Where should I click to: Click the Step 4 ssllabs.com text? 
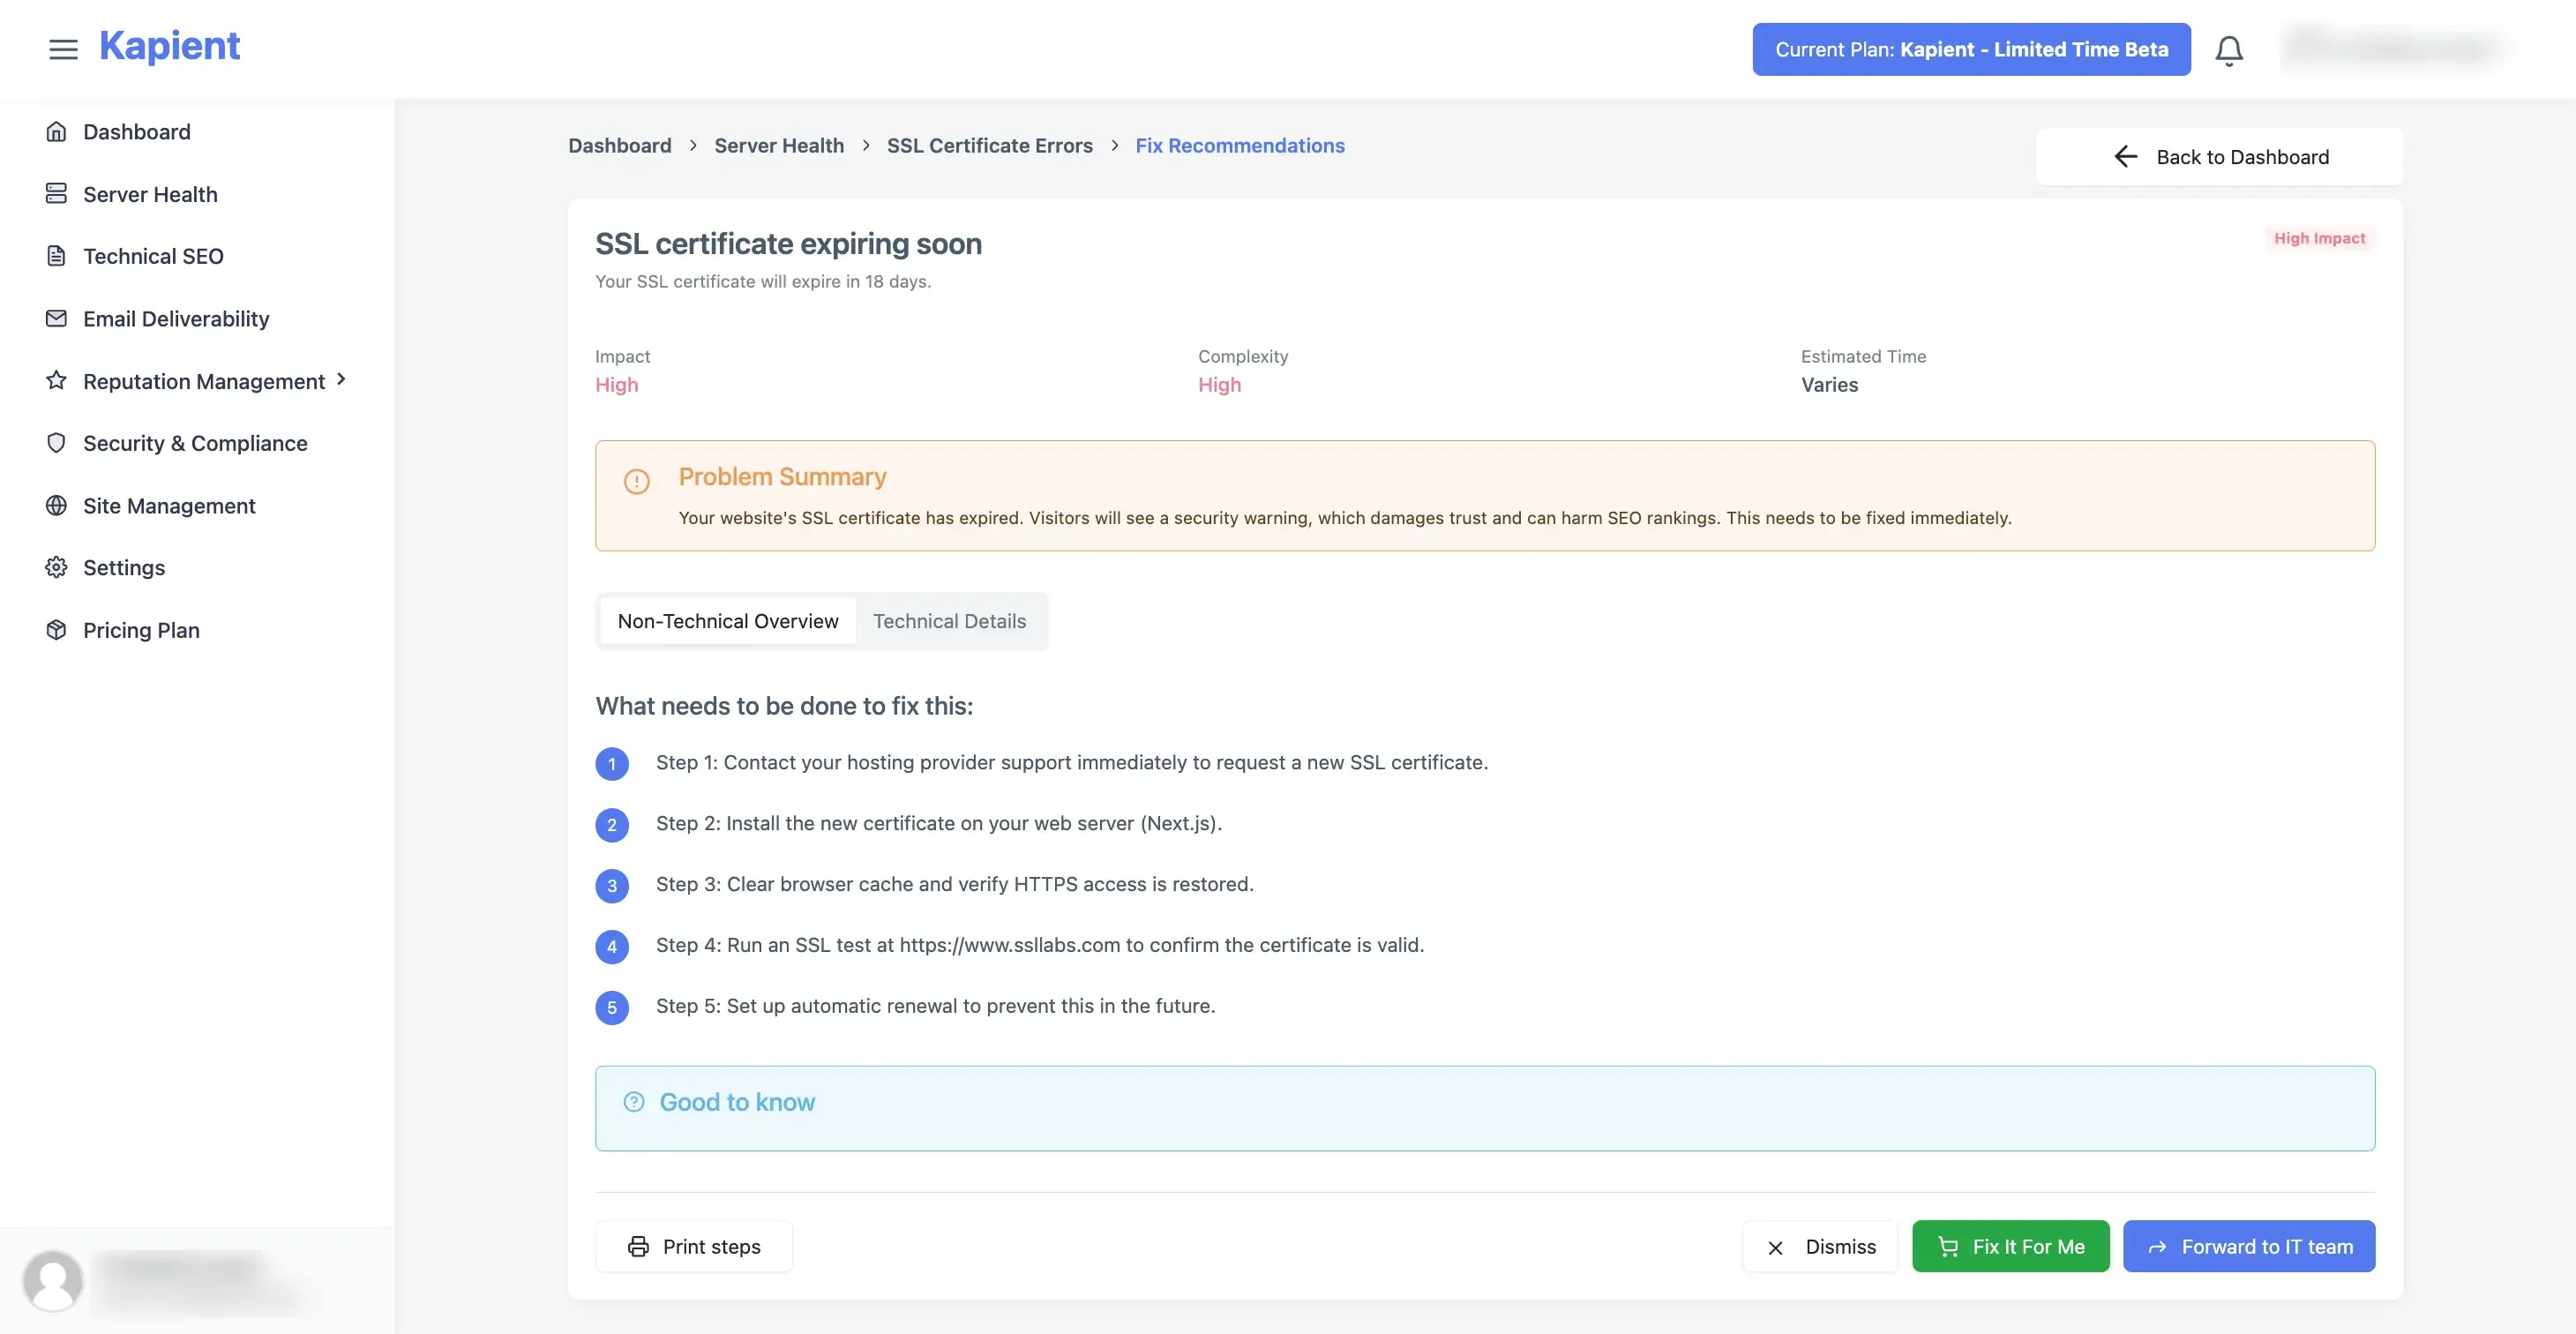(1039, 944)
